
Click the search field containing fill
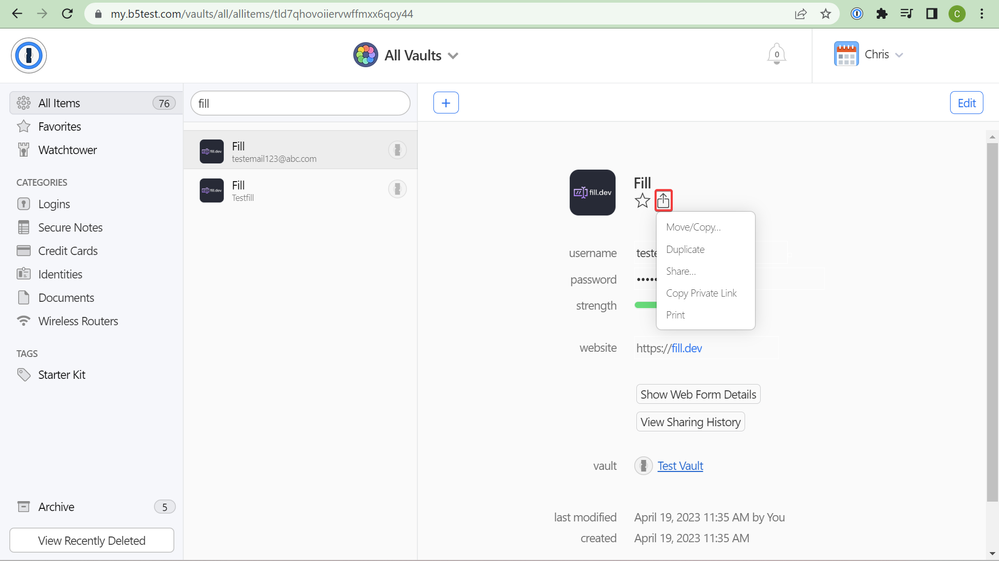coord(300,103)
